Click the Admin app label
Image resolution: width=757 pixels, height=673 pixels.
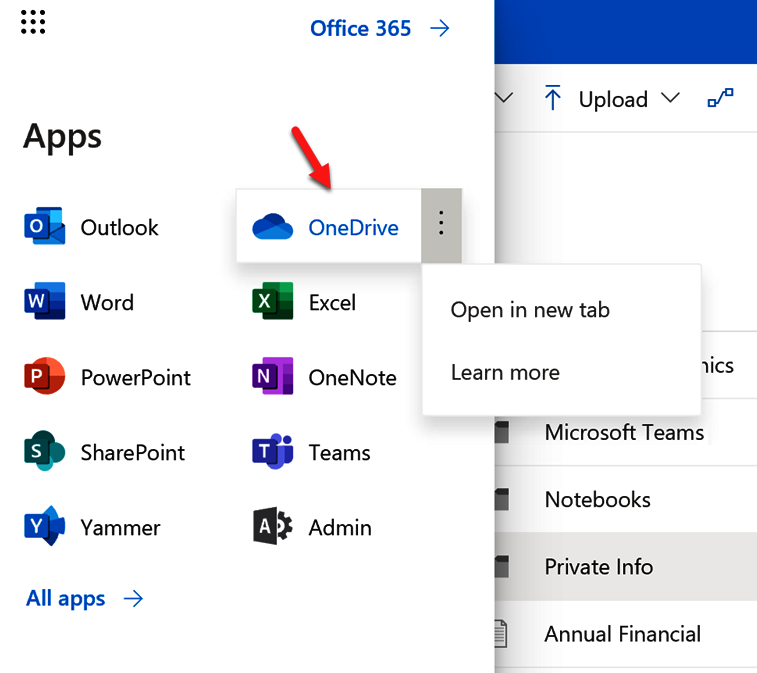click(340, 528)
